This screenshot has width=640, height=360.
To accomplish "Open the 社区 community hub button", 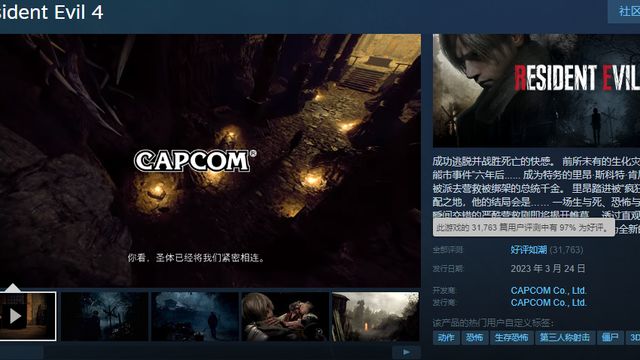I will point(624,11).
